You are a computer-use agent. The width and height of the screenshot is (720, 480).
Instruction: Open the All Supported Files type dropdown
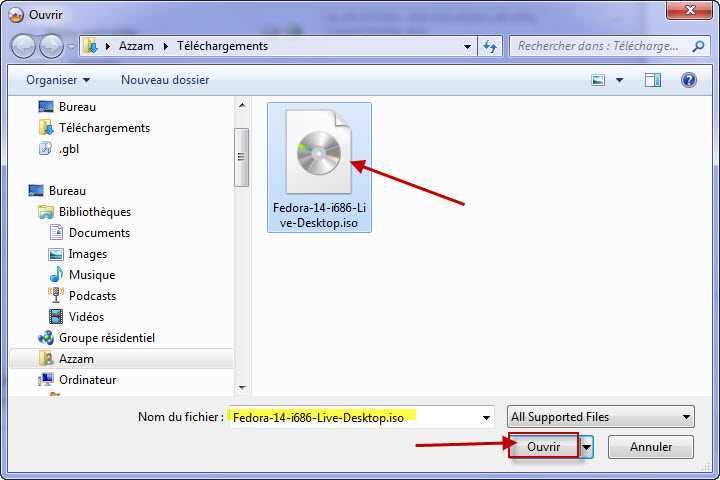pyautogui.click(x=601, y=417)
